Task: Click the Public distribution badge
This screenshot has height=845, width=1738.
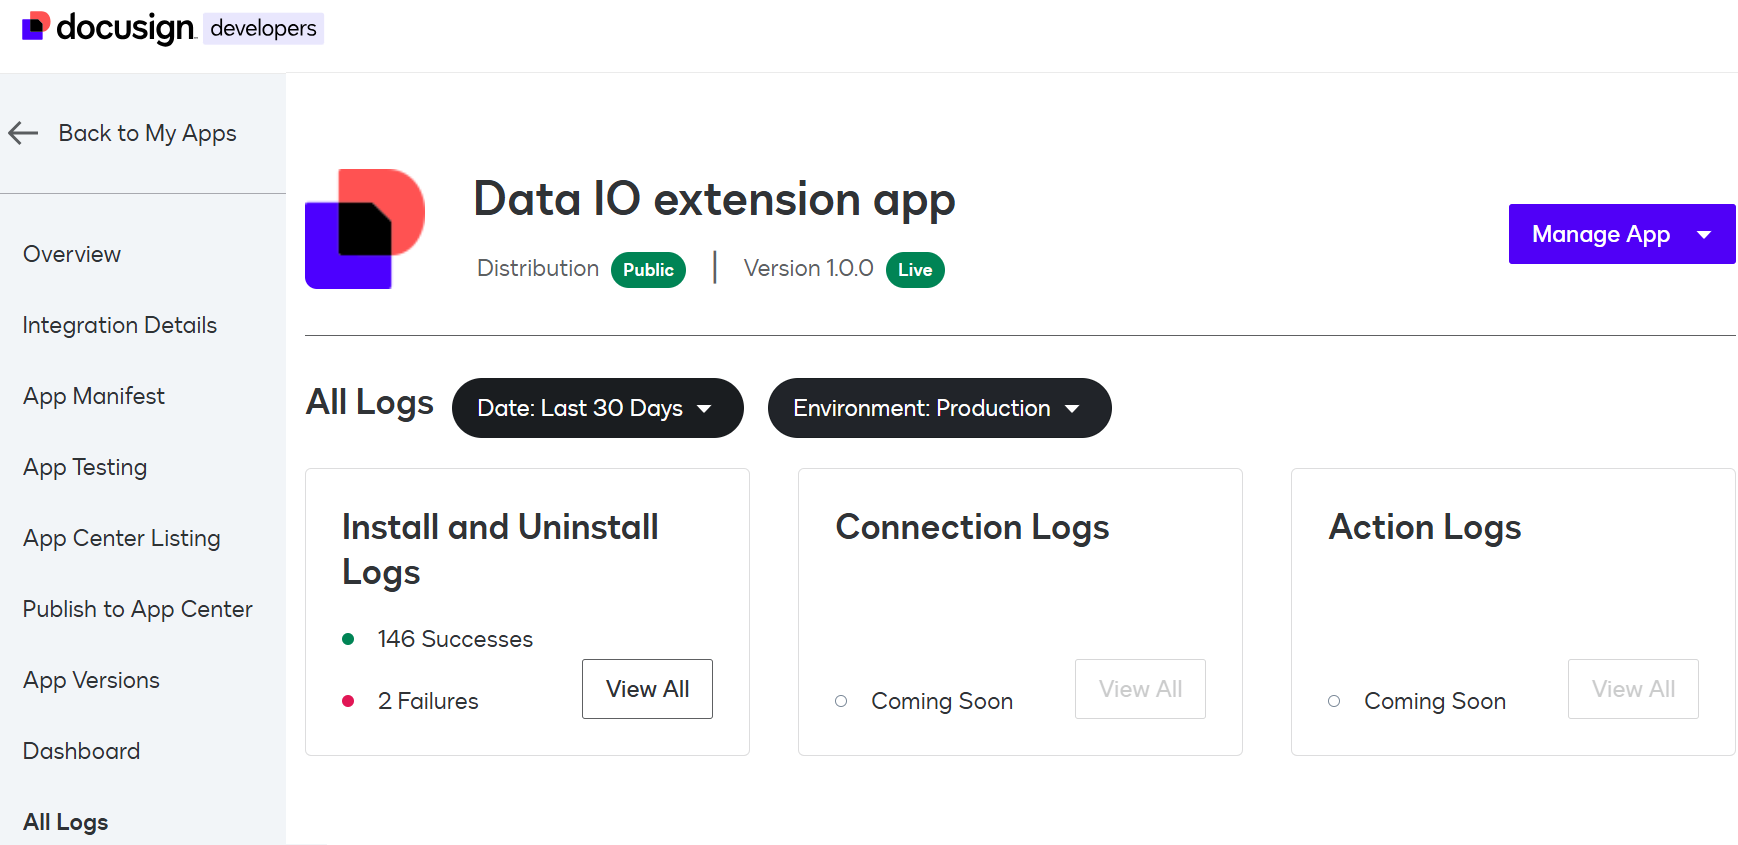Action: 649,270
